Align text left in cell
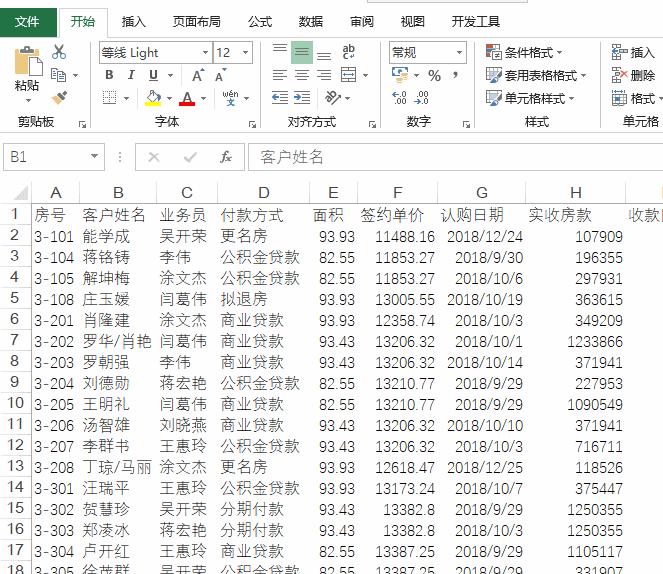 tap(279, 75)
